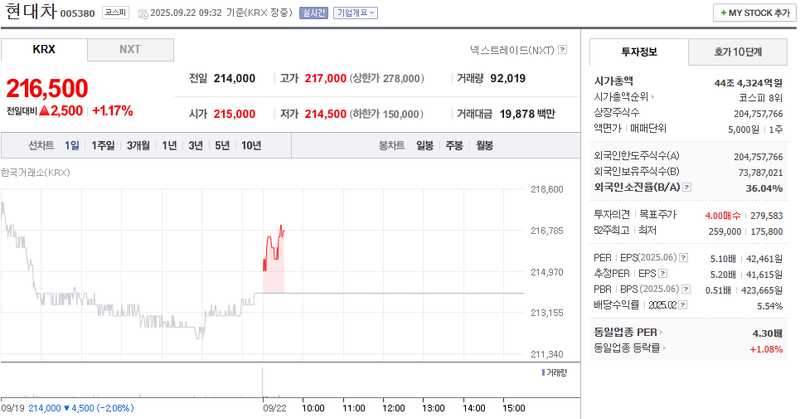800x419 pixels.
Task: Click the 목표주가 279,583 value
Action: pyautogui.click(x=766, y=216)
